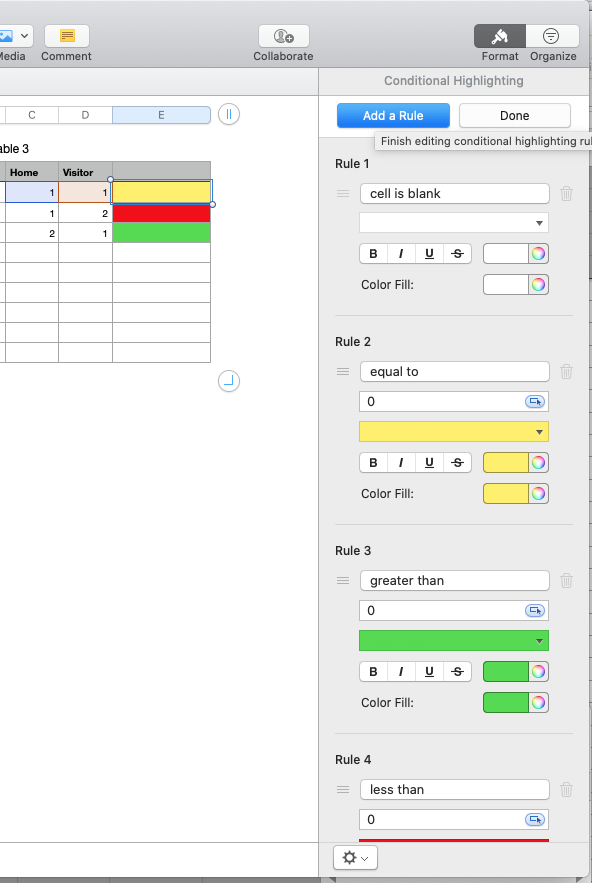This screenshot has height=883, width=592.
Task: Click the Add a Rule button
Action: [393, 115]
